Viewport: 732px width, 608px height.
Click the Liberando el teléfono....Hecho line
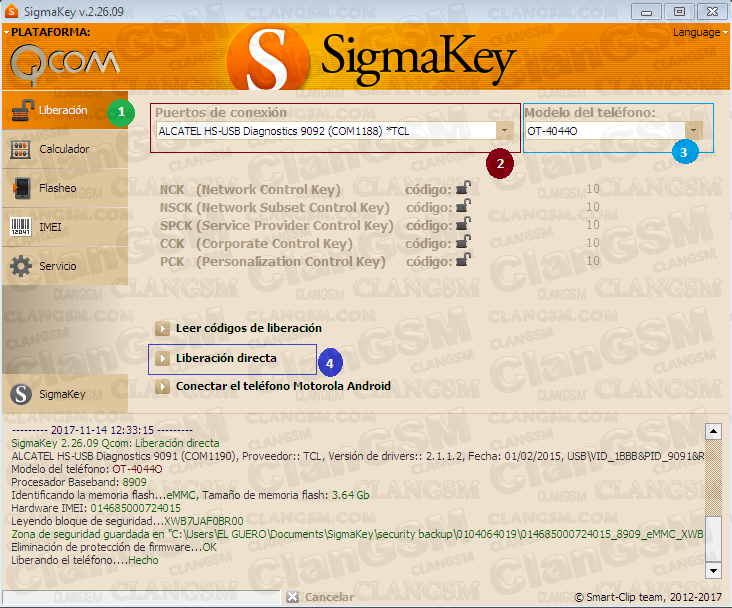click(85, 560)
